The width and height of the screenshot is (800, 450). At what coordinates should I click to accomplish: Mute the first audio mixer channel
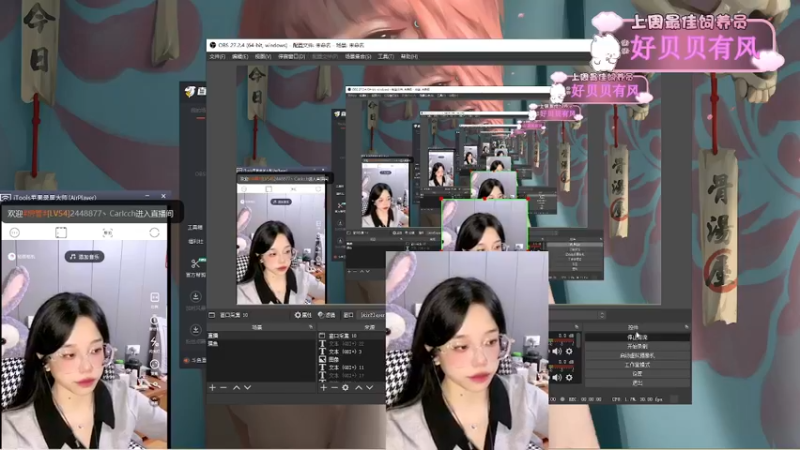point(557,352)
